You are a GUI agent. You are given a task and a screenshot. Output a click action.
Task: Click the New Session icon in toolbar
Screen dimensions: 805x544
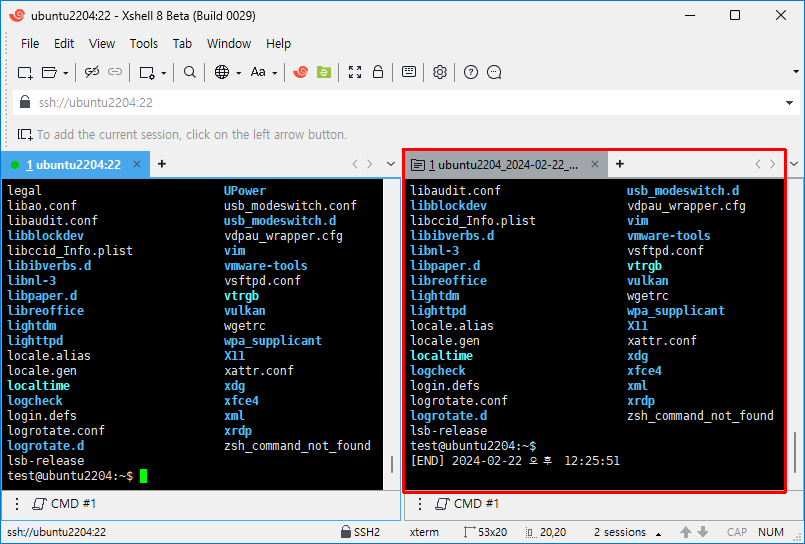(25, 72)
